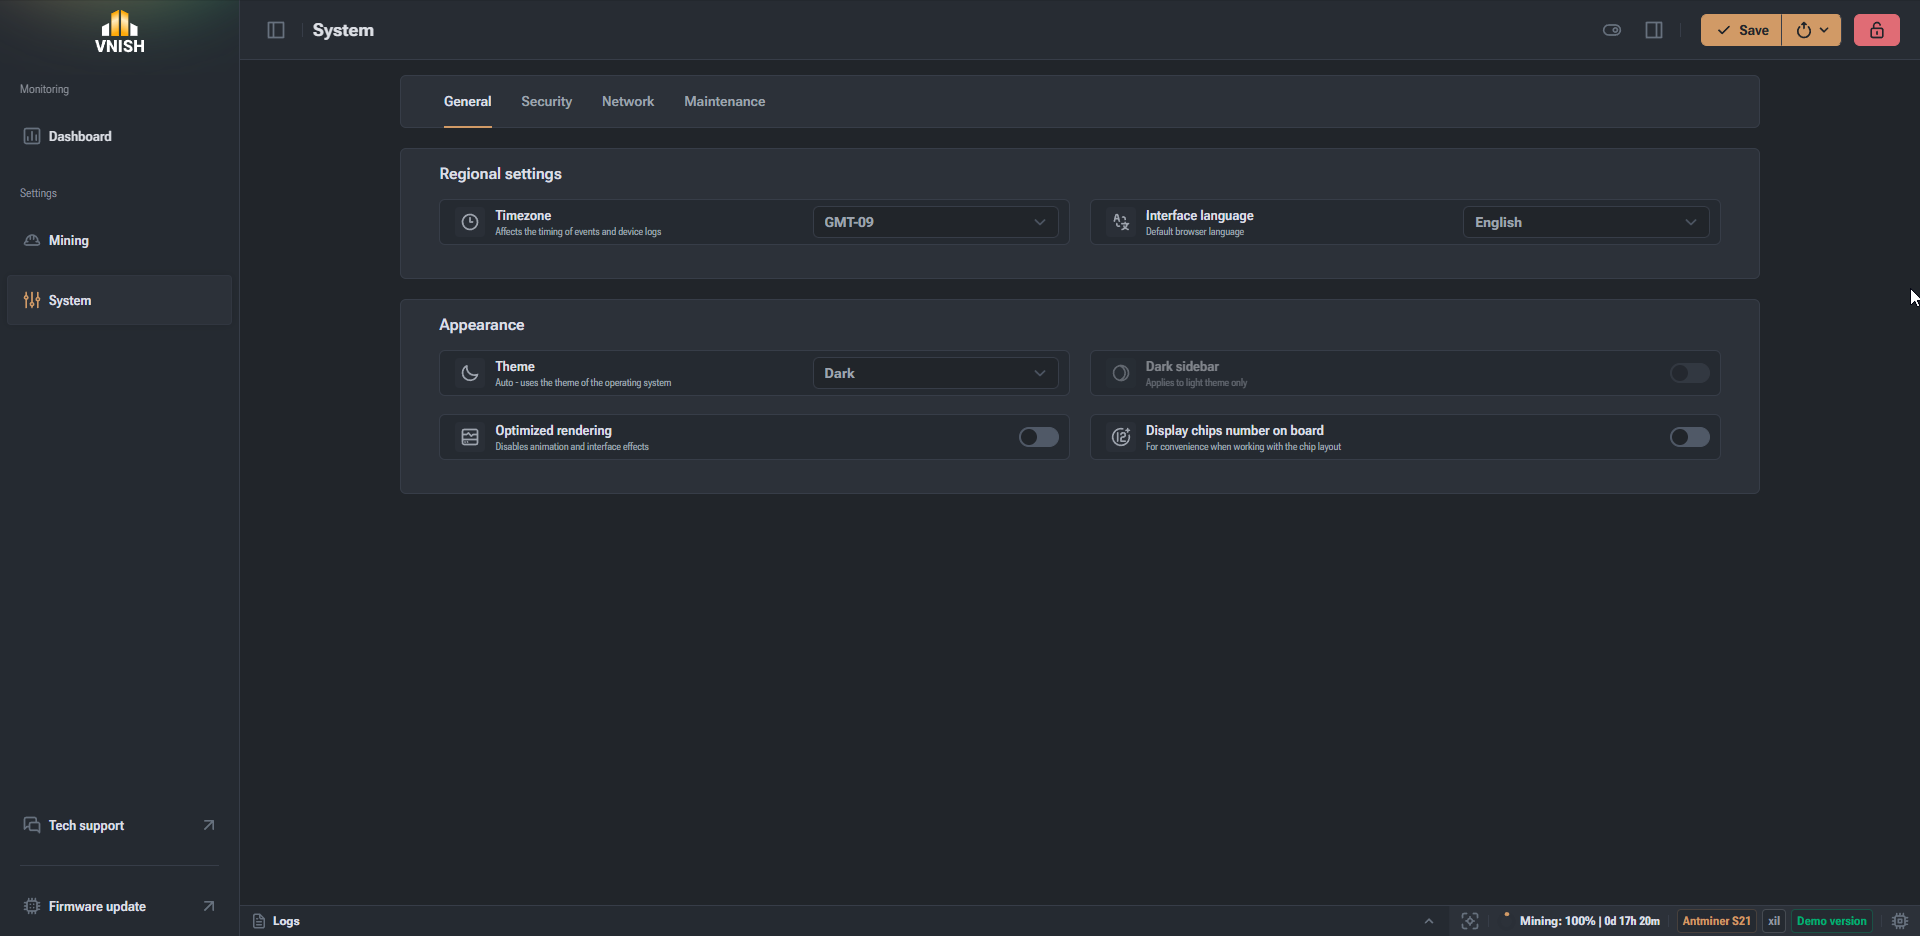Expand the logs panel with the up chevron

(x=1429, y=921)
